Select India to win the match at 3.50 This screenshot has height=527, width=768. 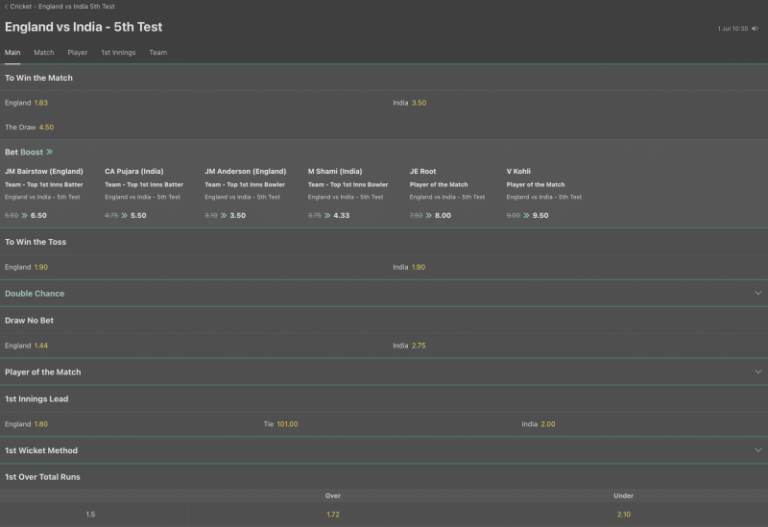click(x=418, y=103)
